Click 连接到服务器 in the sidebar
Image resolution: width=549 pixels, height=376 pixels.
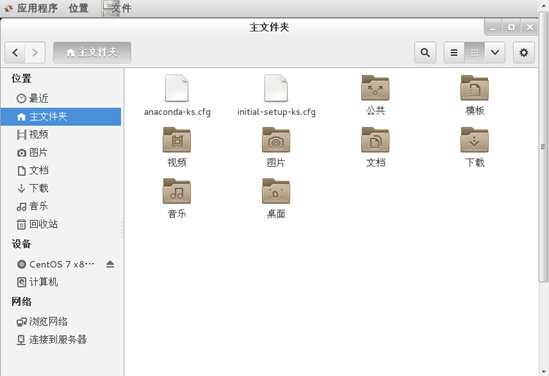point(61,340)
